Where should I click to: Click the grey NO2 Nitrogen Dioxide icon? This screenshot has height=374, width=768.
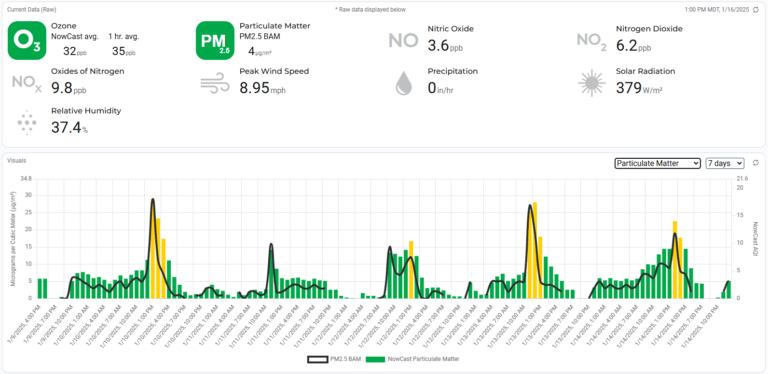[591, 42]
